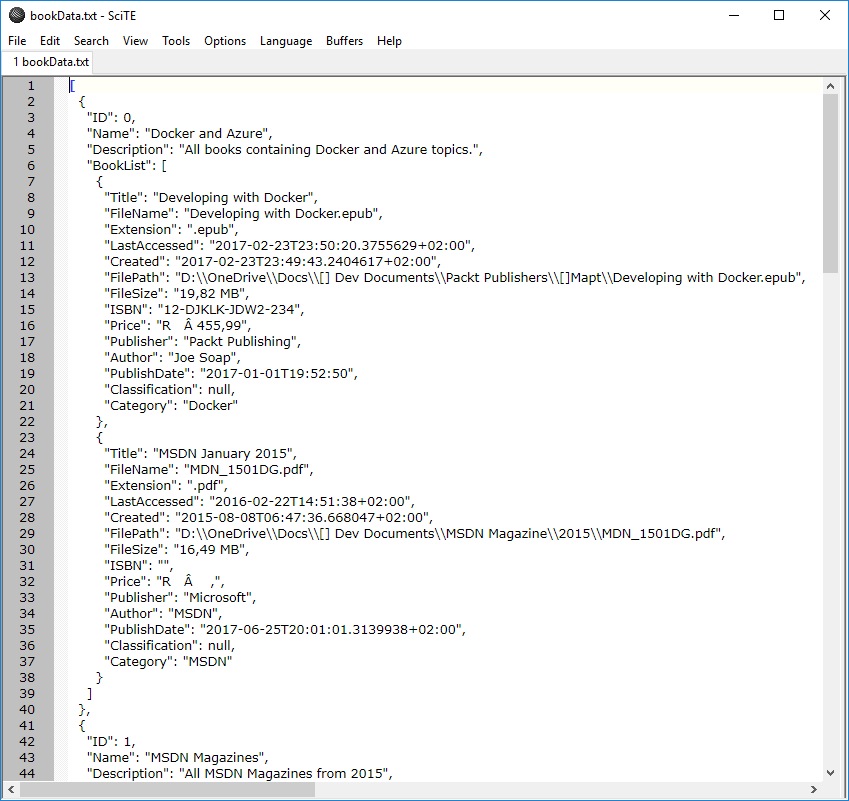
Task: Click line number 44 in the margin
Action: click(x=27, y=773)
